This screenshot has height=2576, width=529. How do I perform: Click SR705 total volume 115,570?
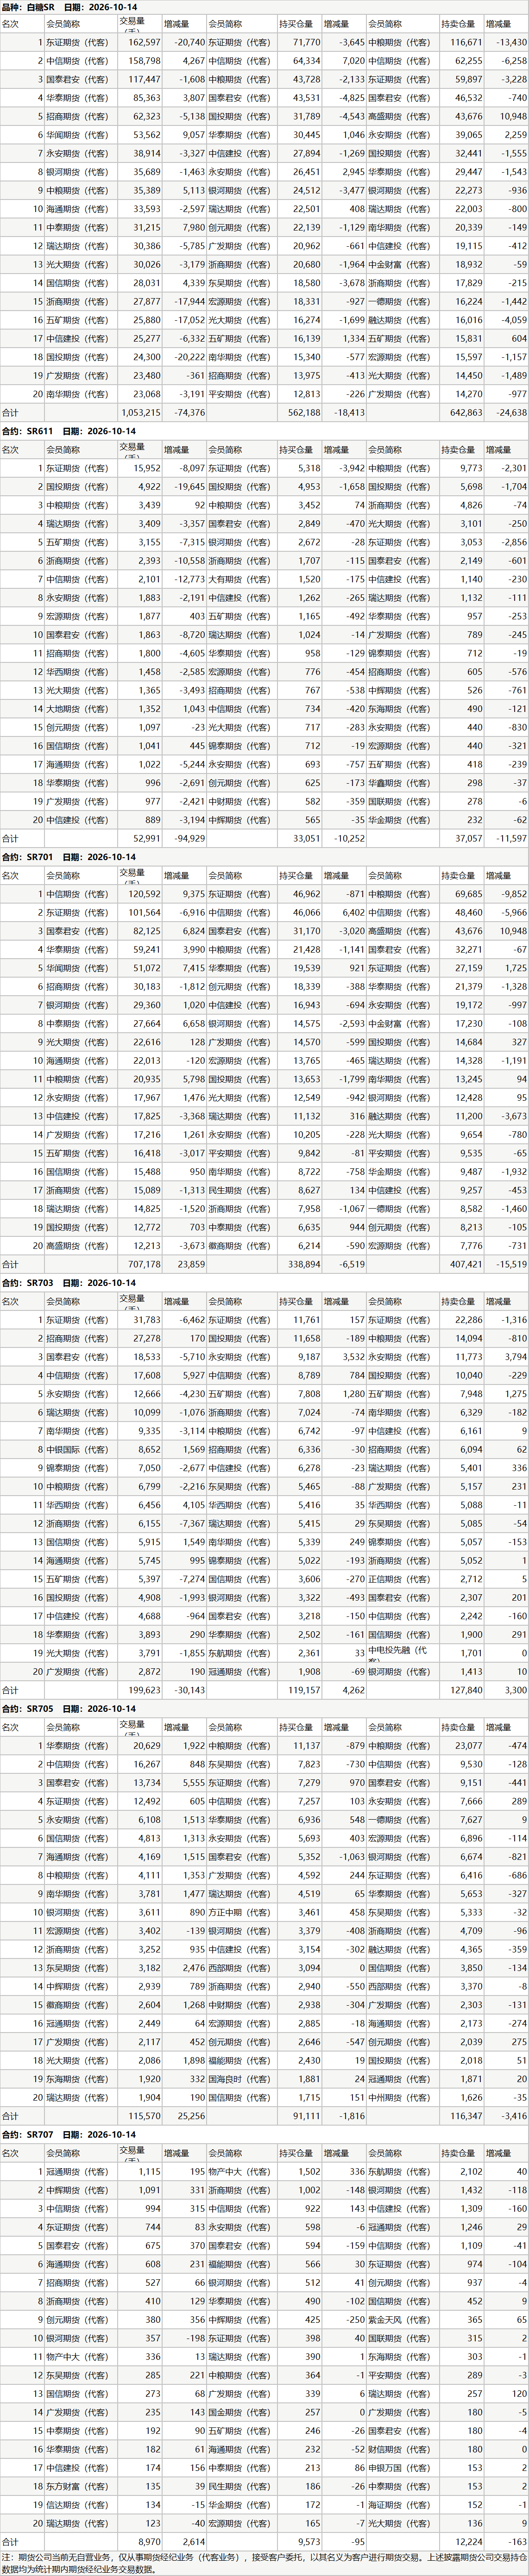point(145,2116)
